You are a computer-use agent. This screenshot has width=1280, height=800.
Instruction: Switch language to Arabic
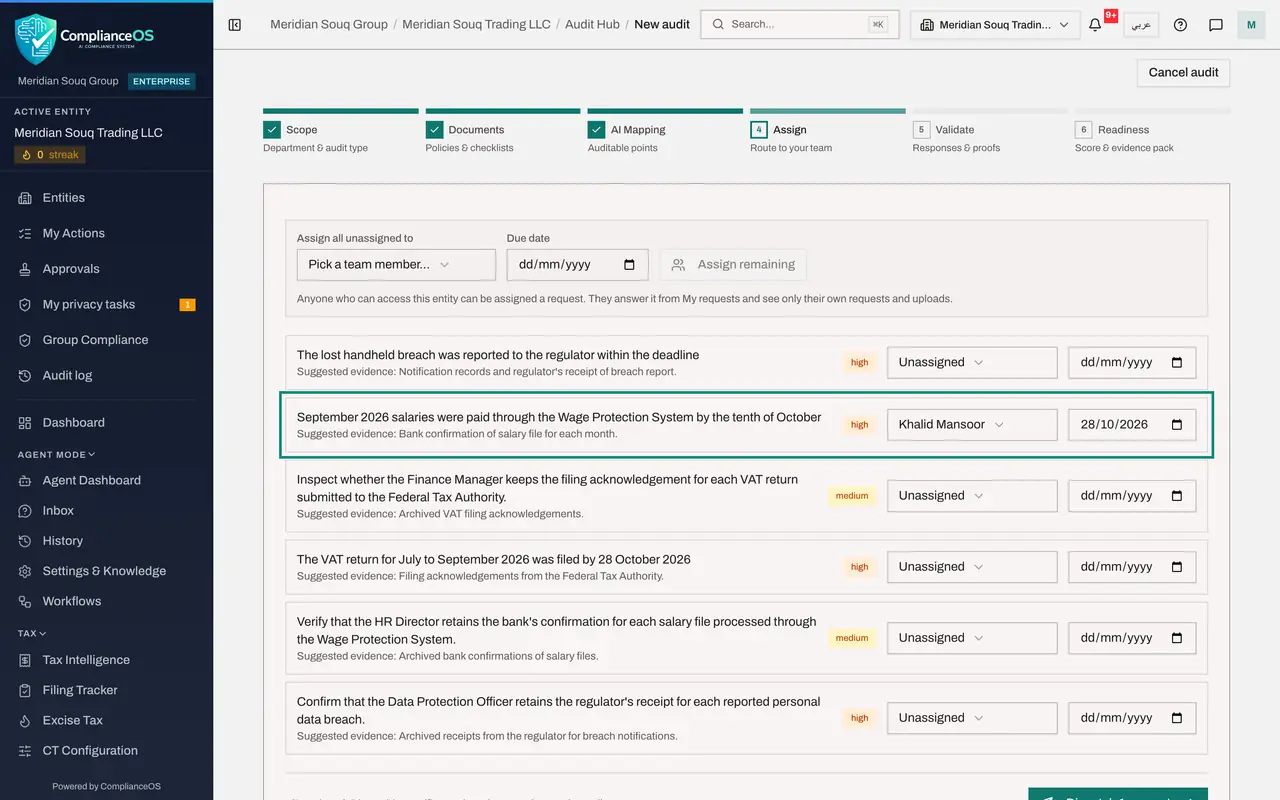tap(1141, 25)
